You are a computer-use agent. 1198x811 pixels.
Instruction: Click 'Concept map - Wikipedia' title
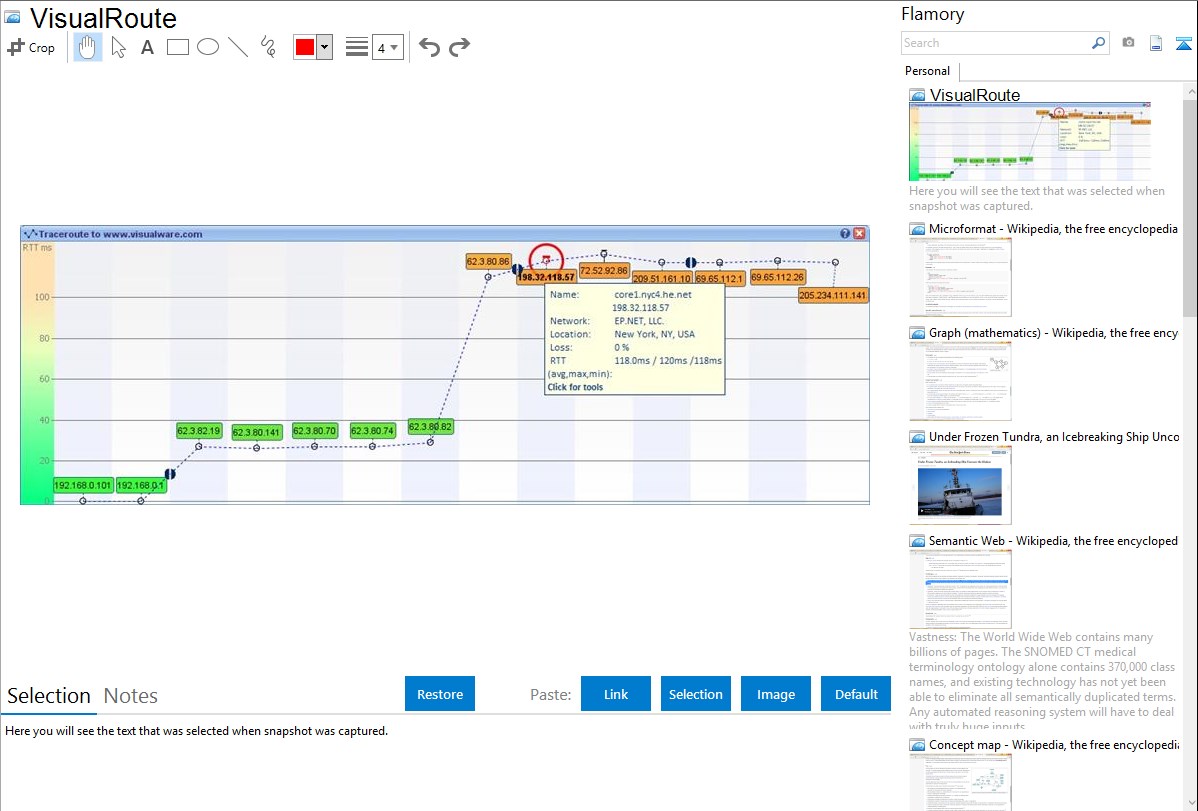tap(1054, 745)
